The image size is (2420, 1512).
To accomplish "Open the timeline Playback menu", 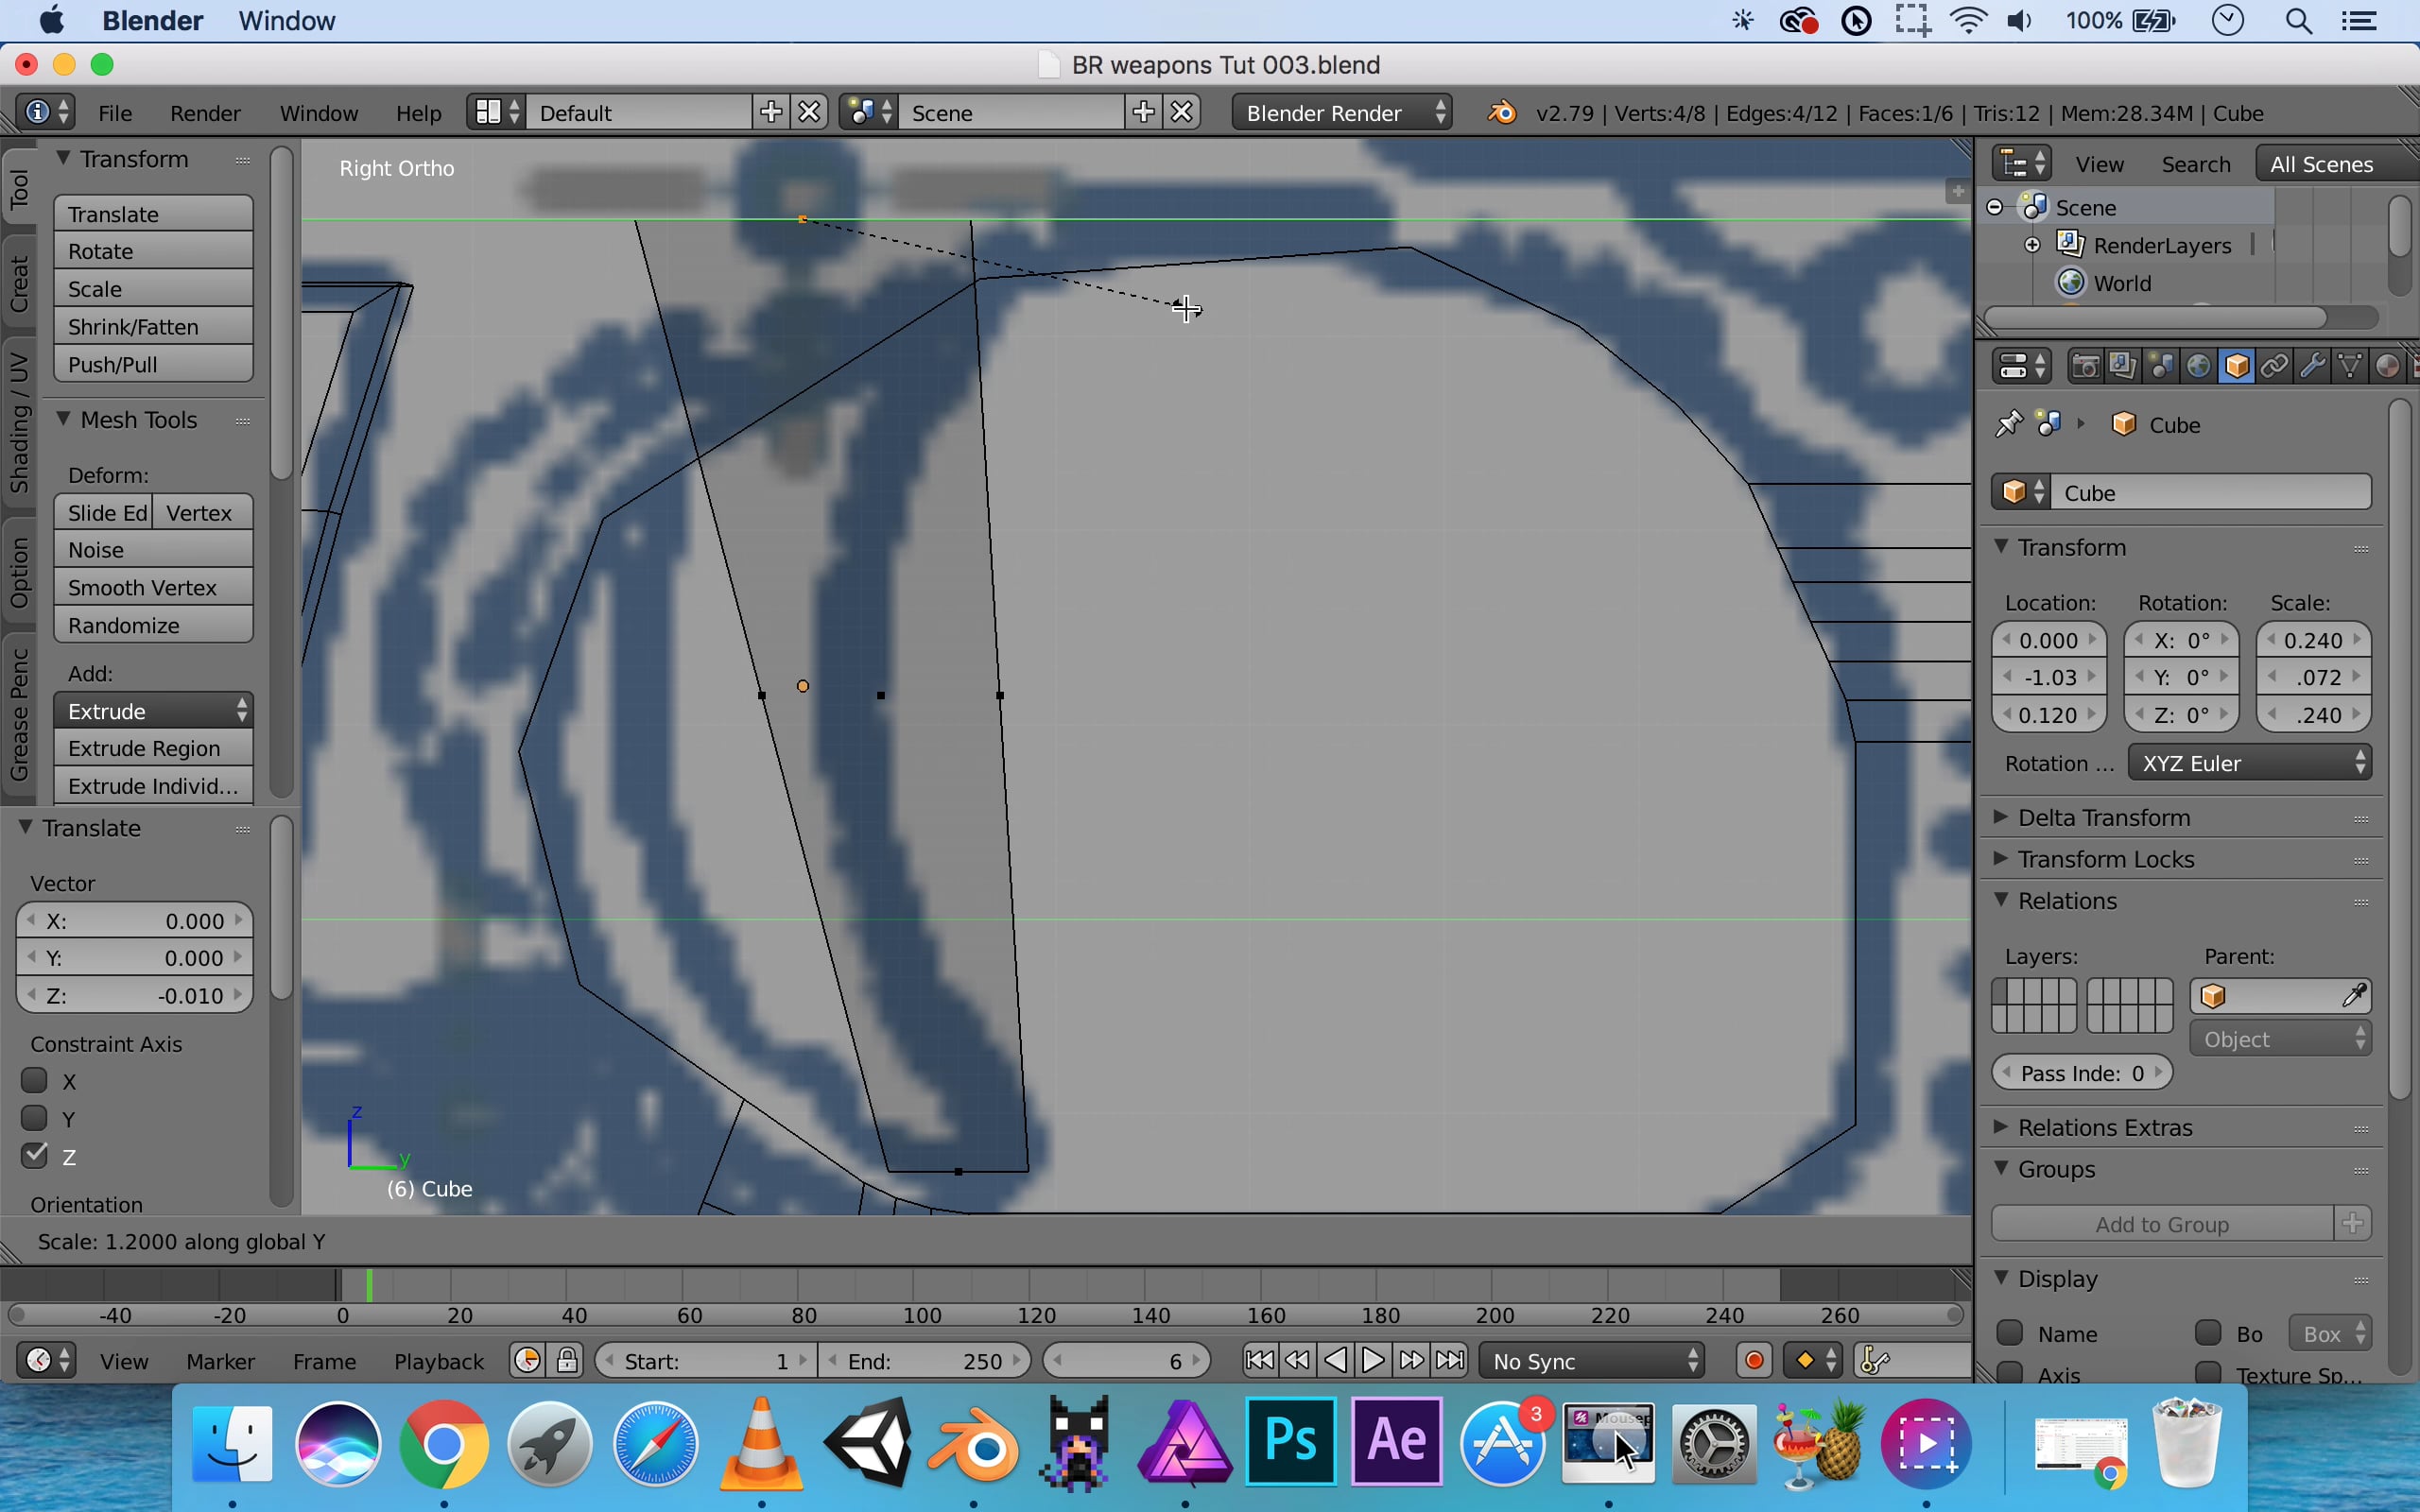I will pyautogui.click(x=438, y=1361).
